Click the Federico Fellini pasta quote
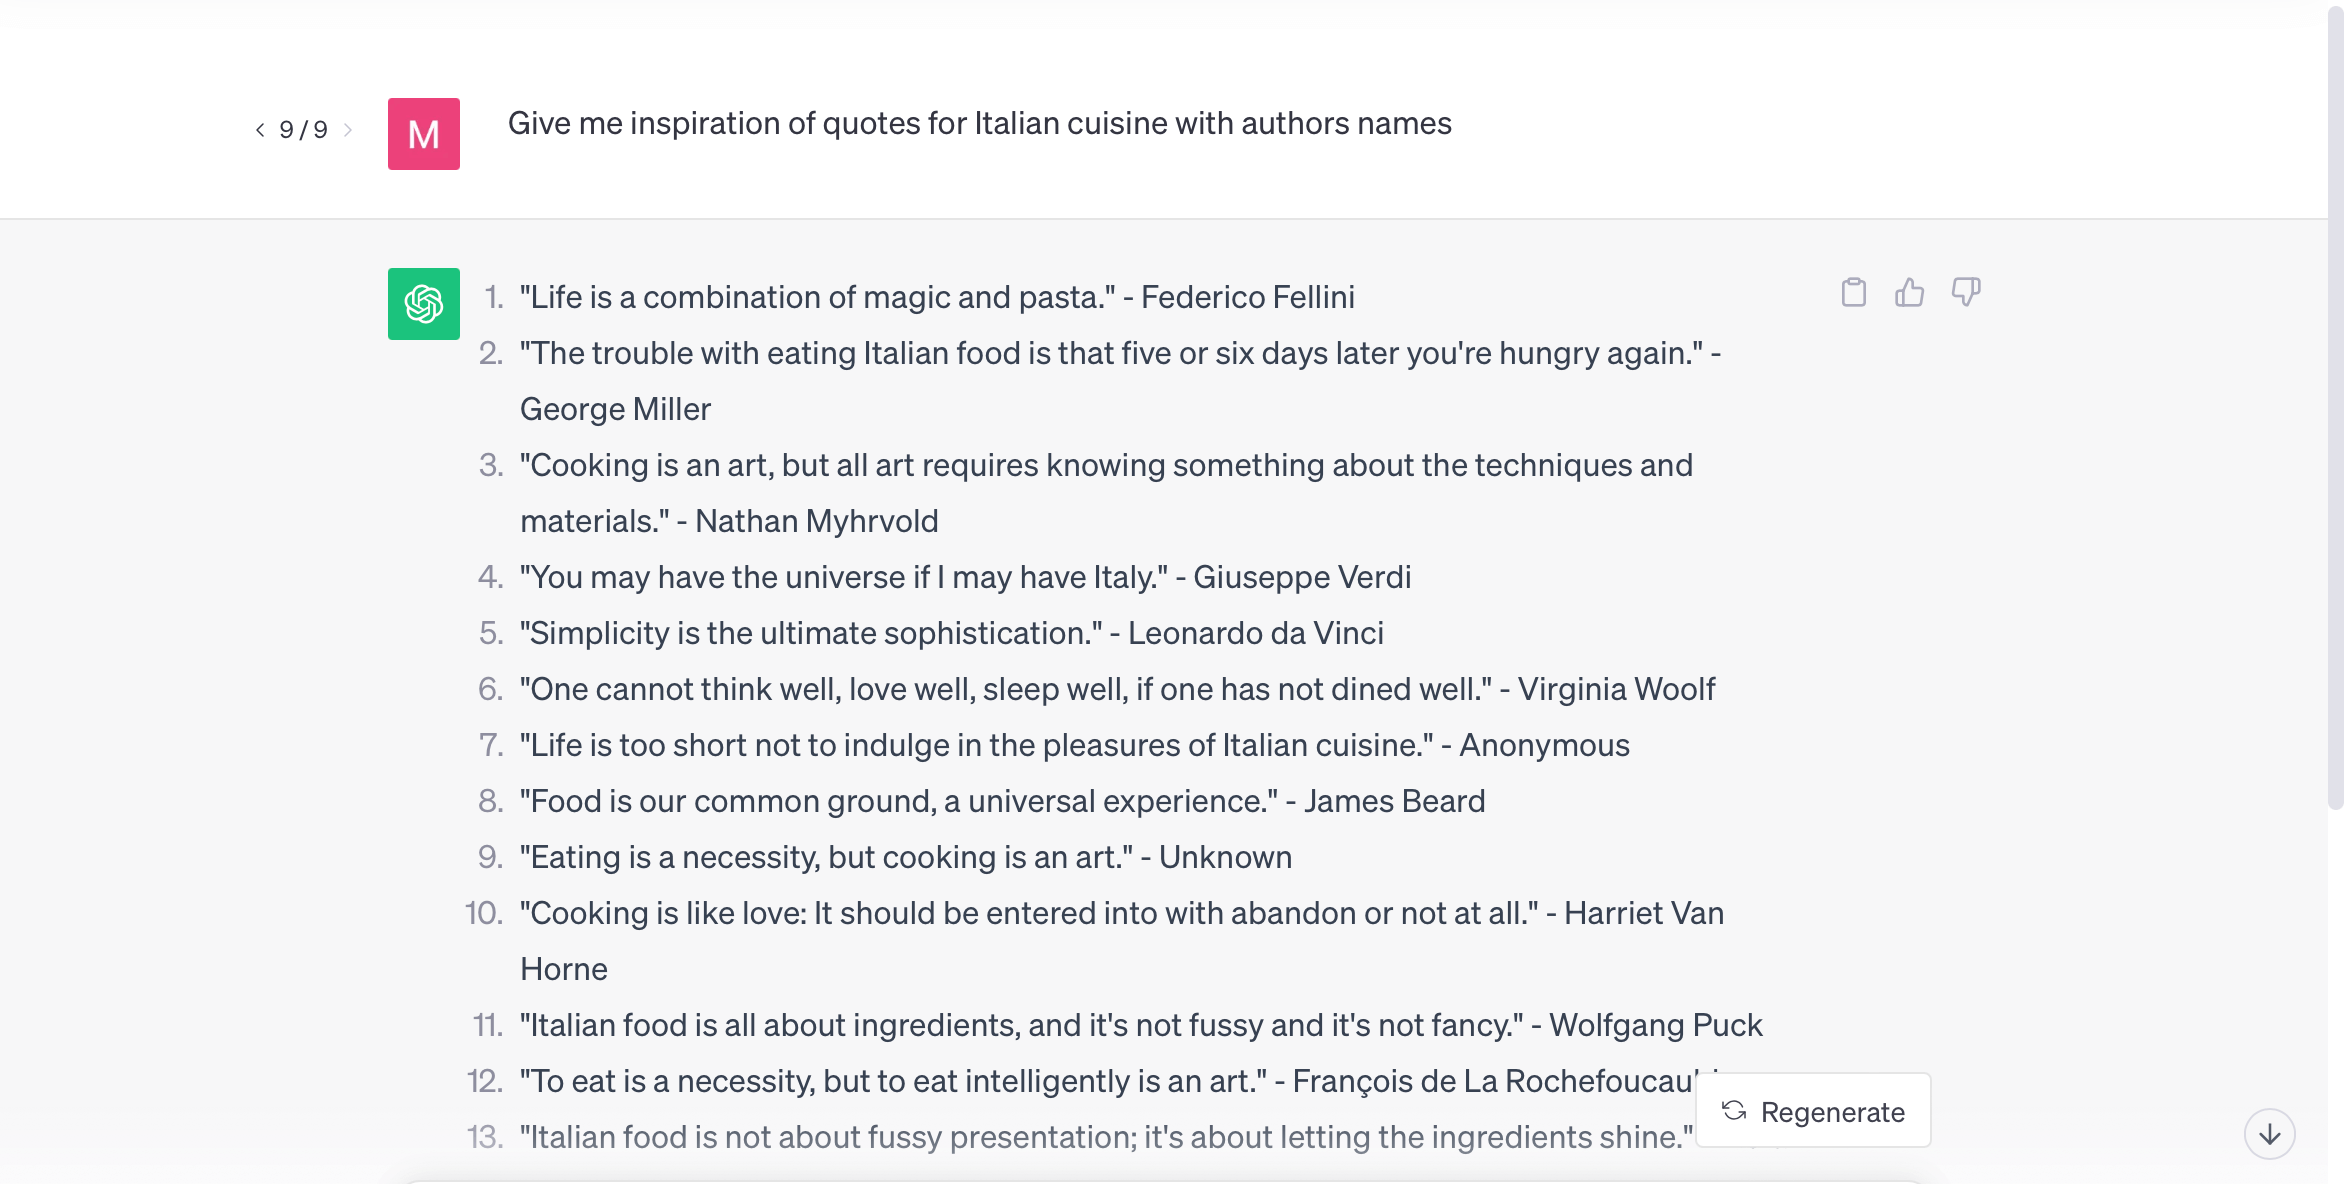Image resolution: width=2344 pixels, height=1184 pixels. click(937, 297)
